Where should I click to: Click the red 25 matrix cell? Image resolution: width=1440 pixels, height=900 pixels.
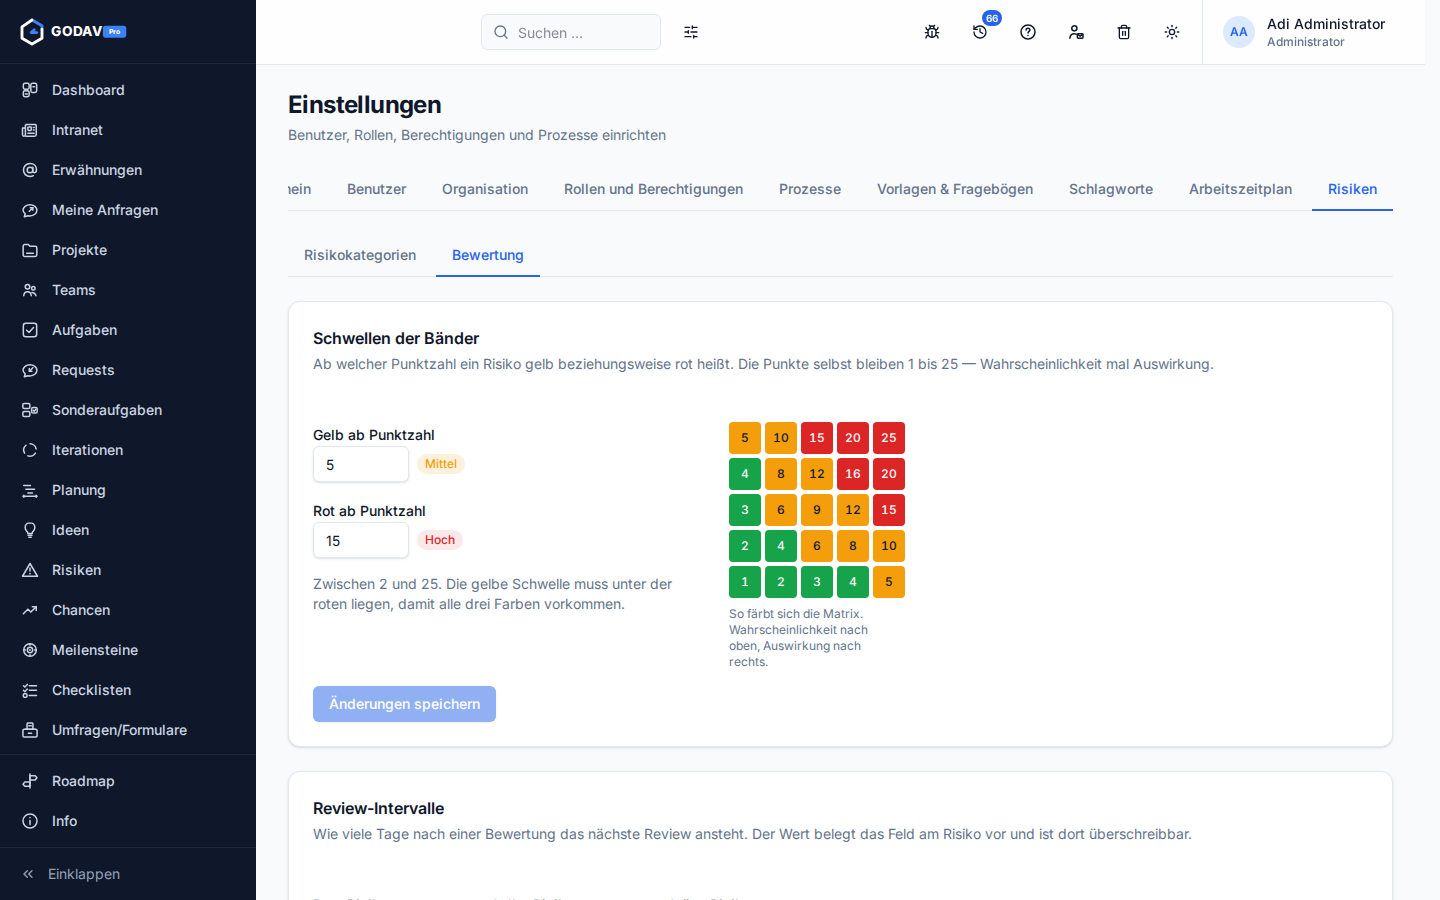tap(889, 438)
